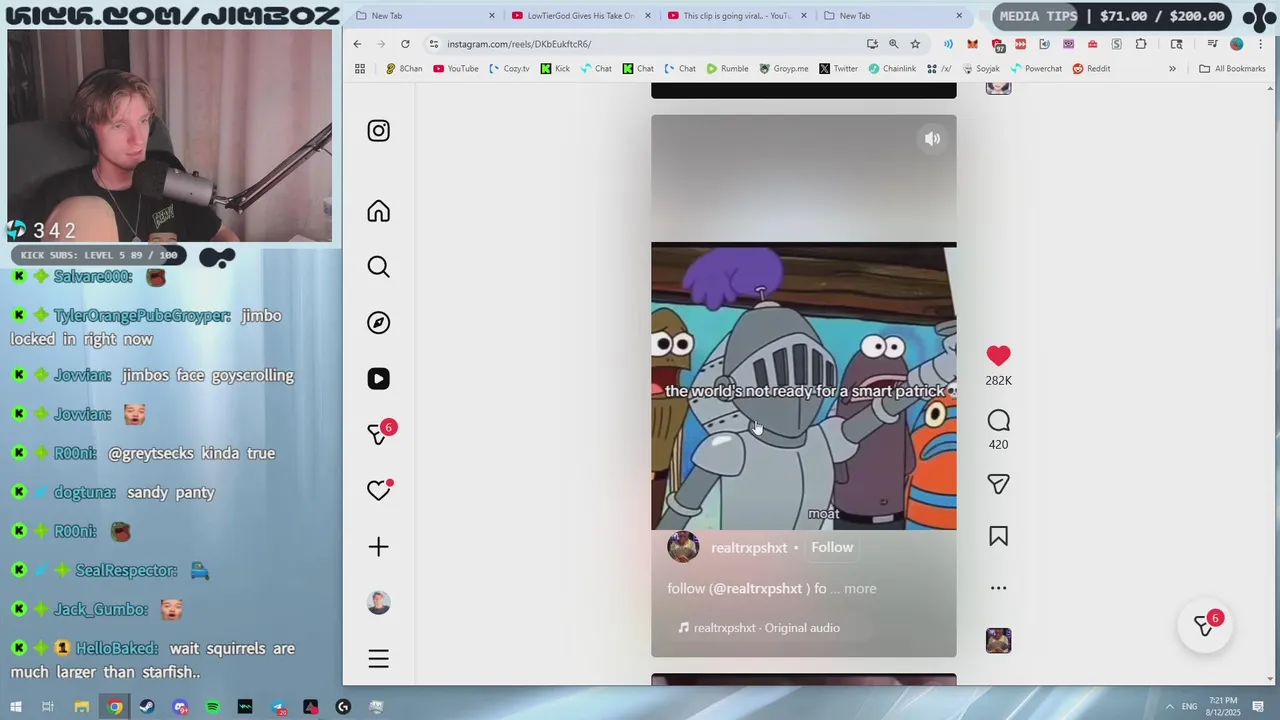The width and height of the screenshot is (1280, 720).
Task: Open the 8Chan bookmark
Action: (404, 69)
